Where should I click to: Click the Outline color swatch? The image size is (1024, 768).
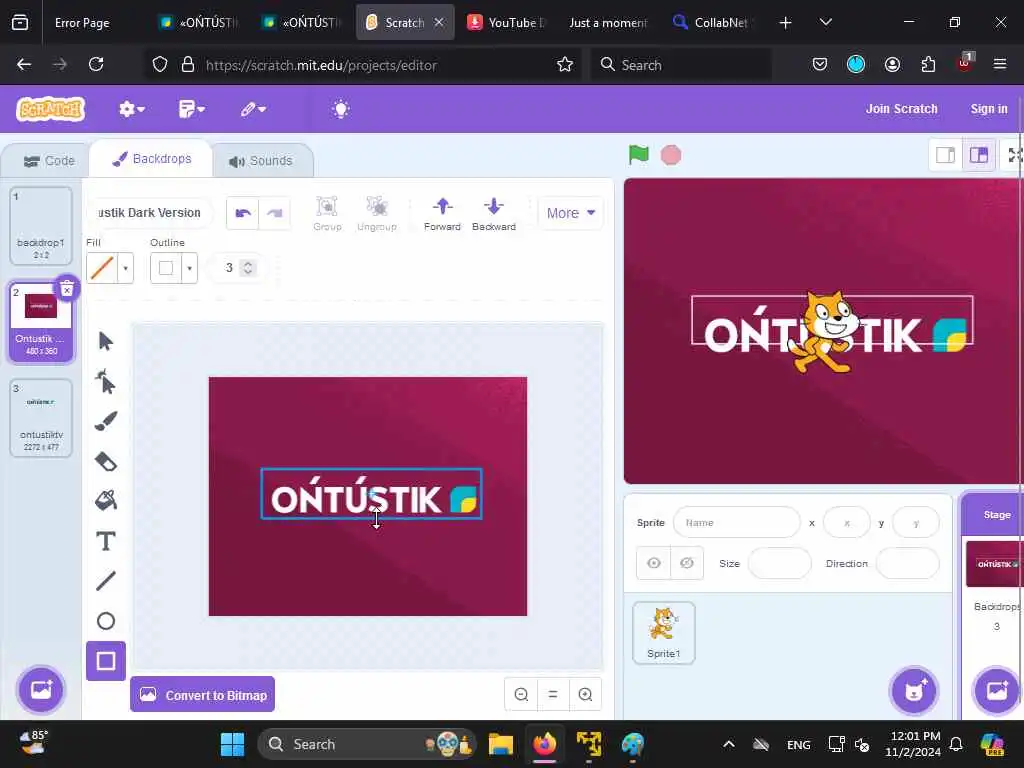click(166, 268)
